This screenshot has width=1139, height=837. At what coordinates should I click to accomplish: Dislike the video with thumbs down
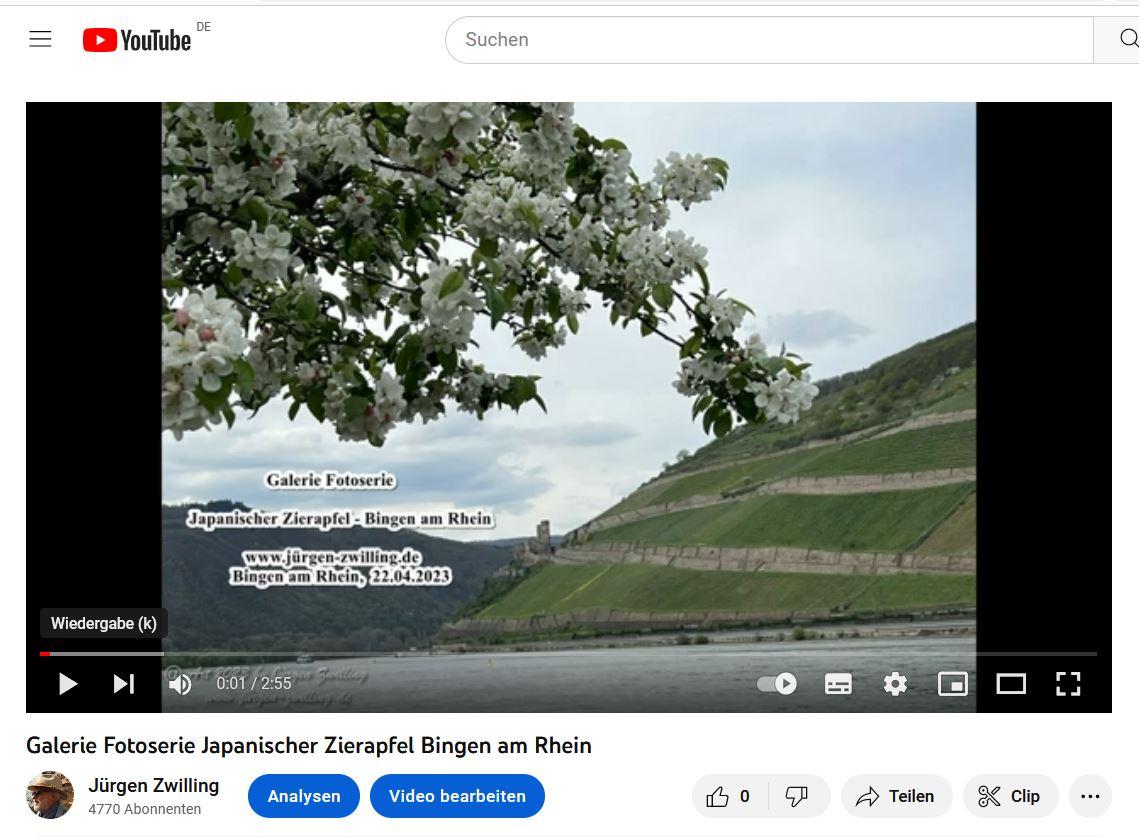798,796
